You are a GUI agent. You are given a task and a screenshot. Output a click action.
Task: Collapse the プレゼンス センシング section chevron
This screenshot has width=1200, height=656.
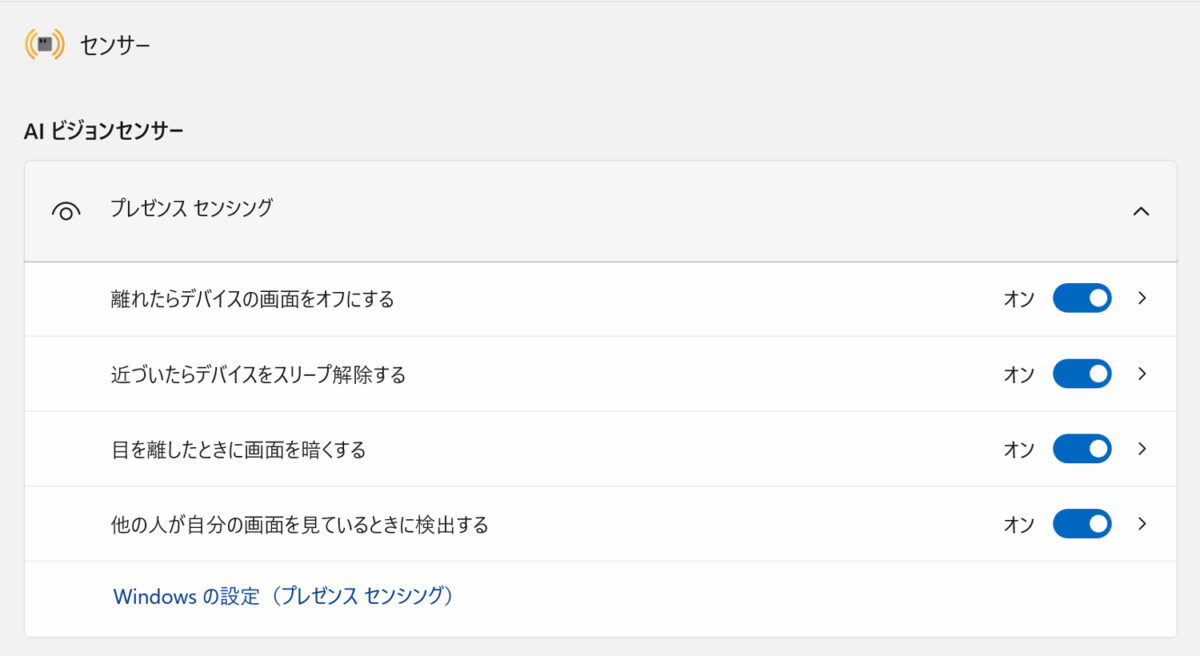pos(1140,211)
